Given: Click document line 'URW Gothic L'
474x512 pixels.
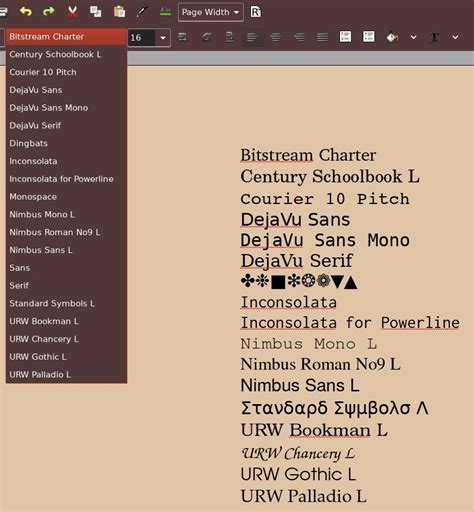Looking at the screenshot, I should tap(298, 474).
